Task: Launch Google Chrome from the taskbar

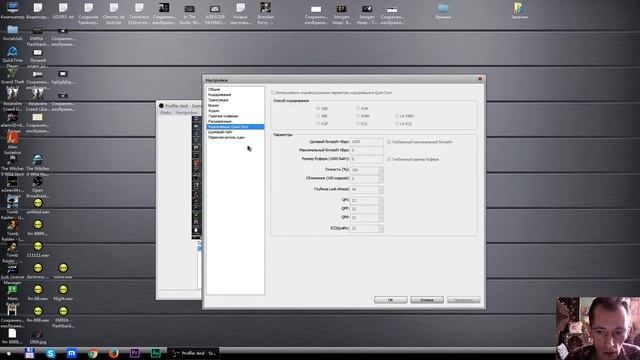Action: click(x=93, y=353)
